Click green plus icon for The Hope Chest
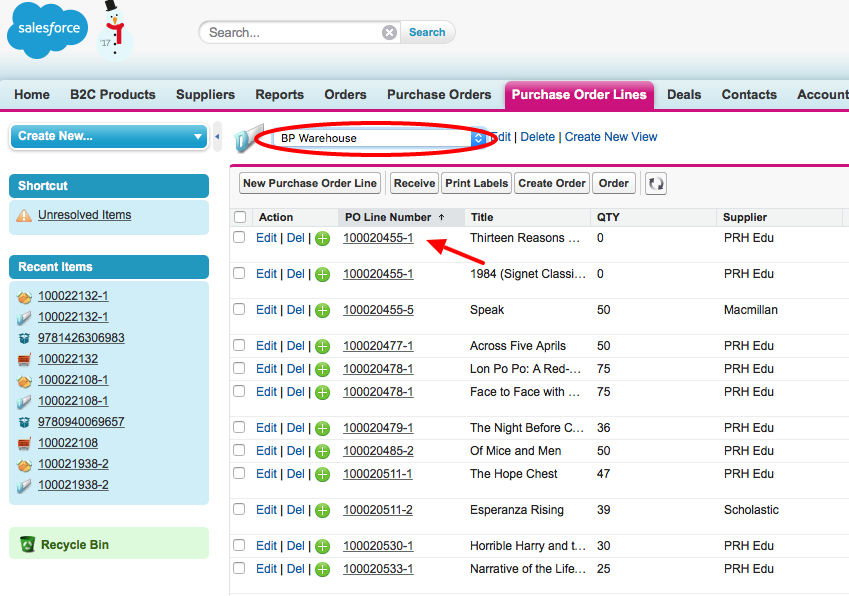849x596 pixels. [x=323, y=475]
